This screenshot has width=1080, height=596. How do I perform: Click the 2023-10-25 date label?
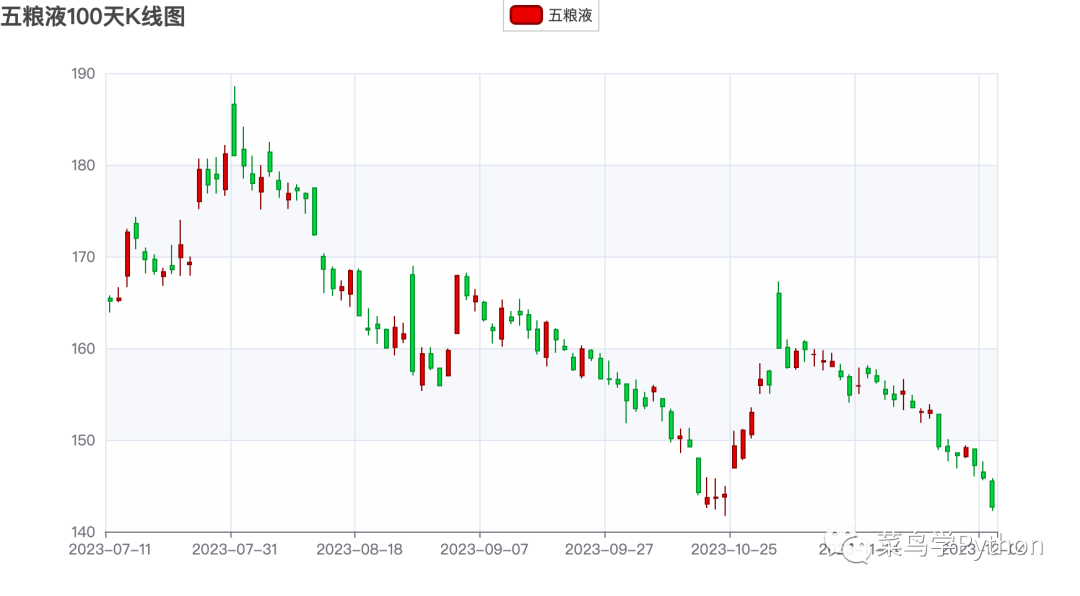pyautogui.click(x=734, y=550)
